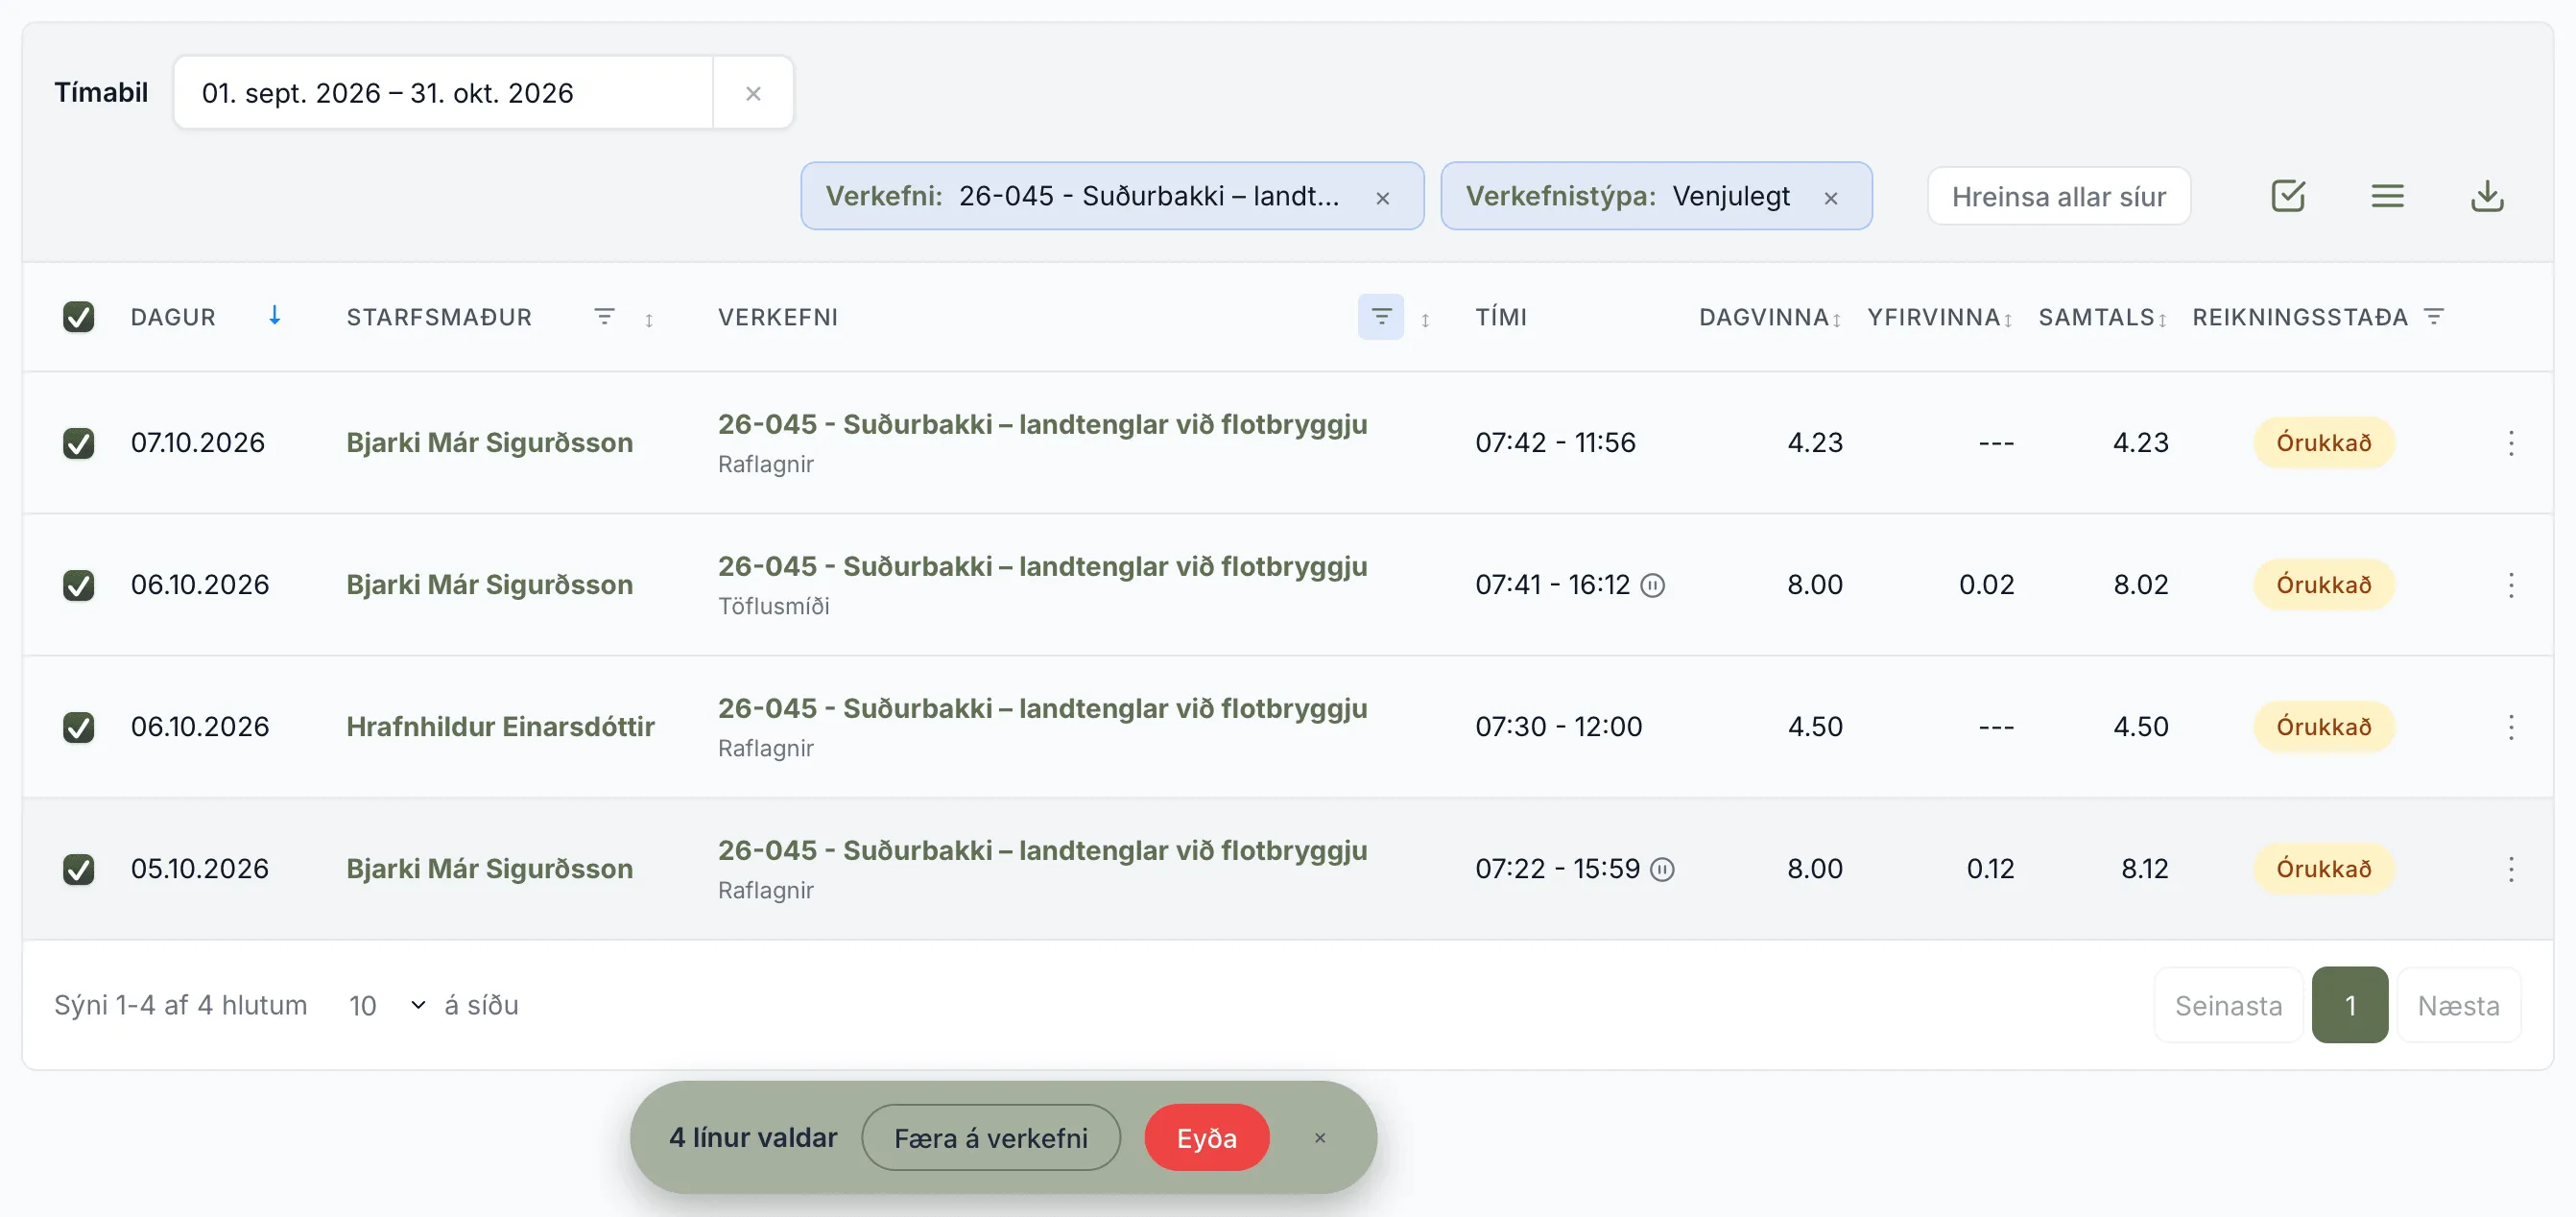Clear the Tímabil date range
This screenshot has height=1217, width=2576.
coord(753,93)
